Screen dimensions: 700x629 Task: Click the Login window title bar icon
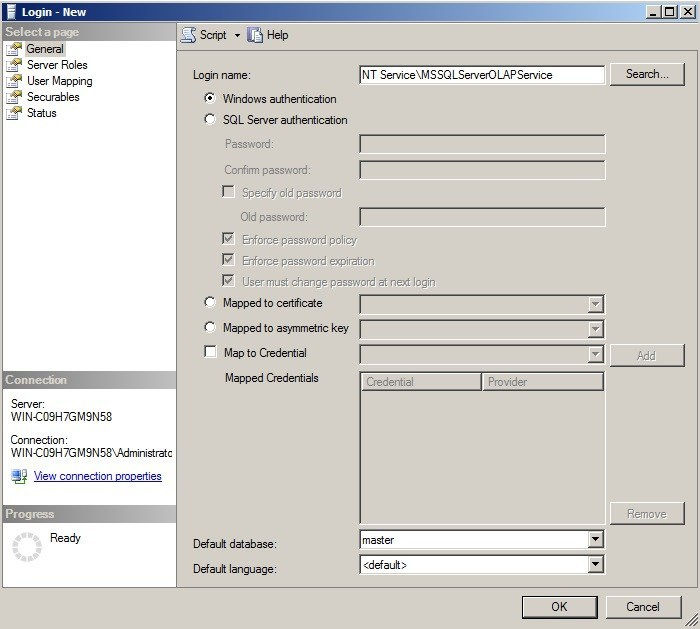(x=12, y=12)
